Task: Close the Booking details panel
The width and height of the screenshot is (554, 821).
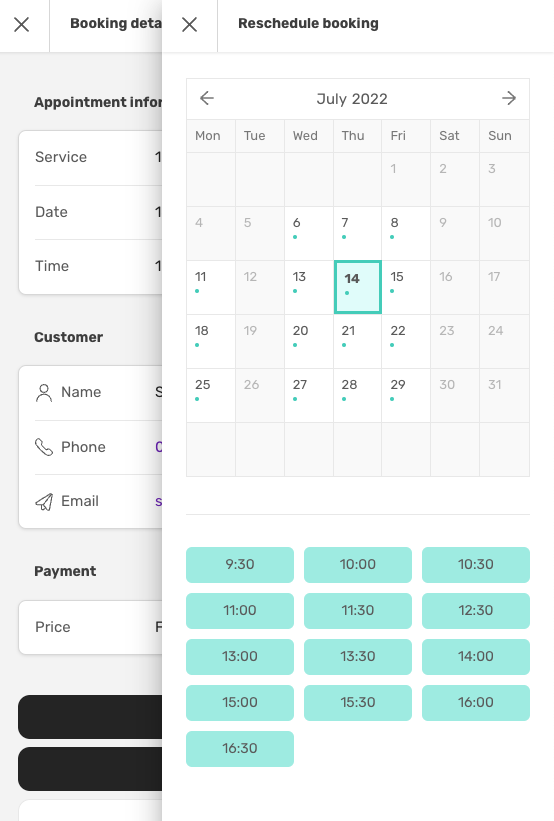Action: 21,25
